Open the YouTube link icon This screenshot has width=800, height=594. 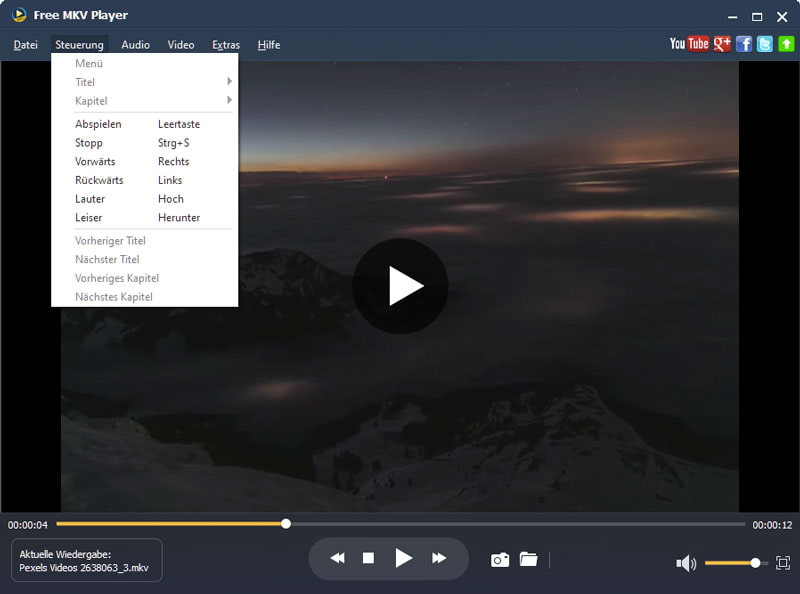tap(690, 44)
